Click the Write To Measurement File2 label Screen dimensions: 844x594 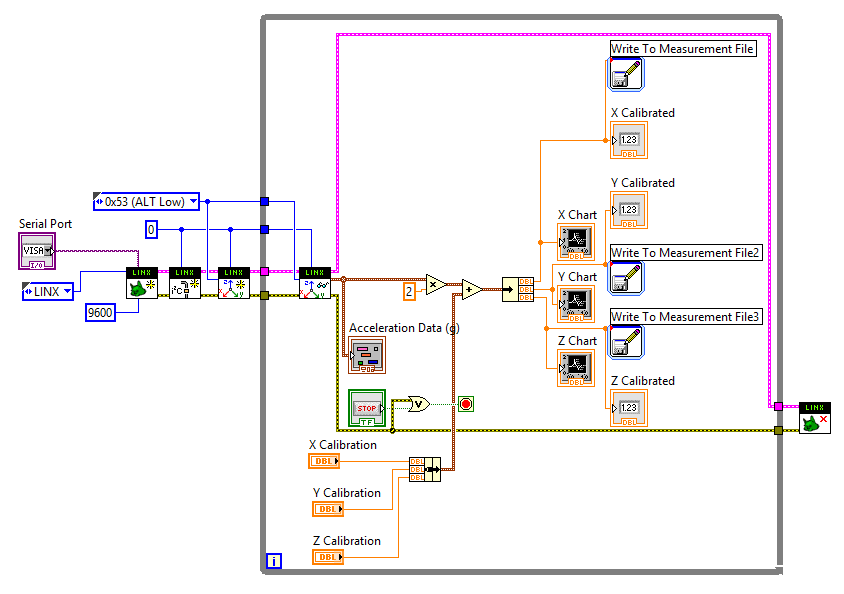coord(686,253)
